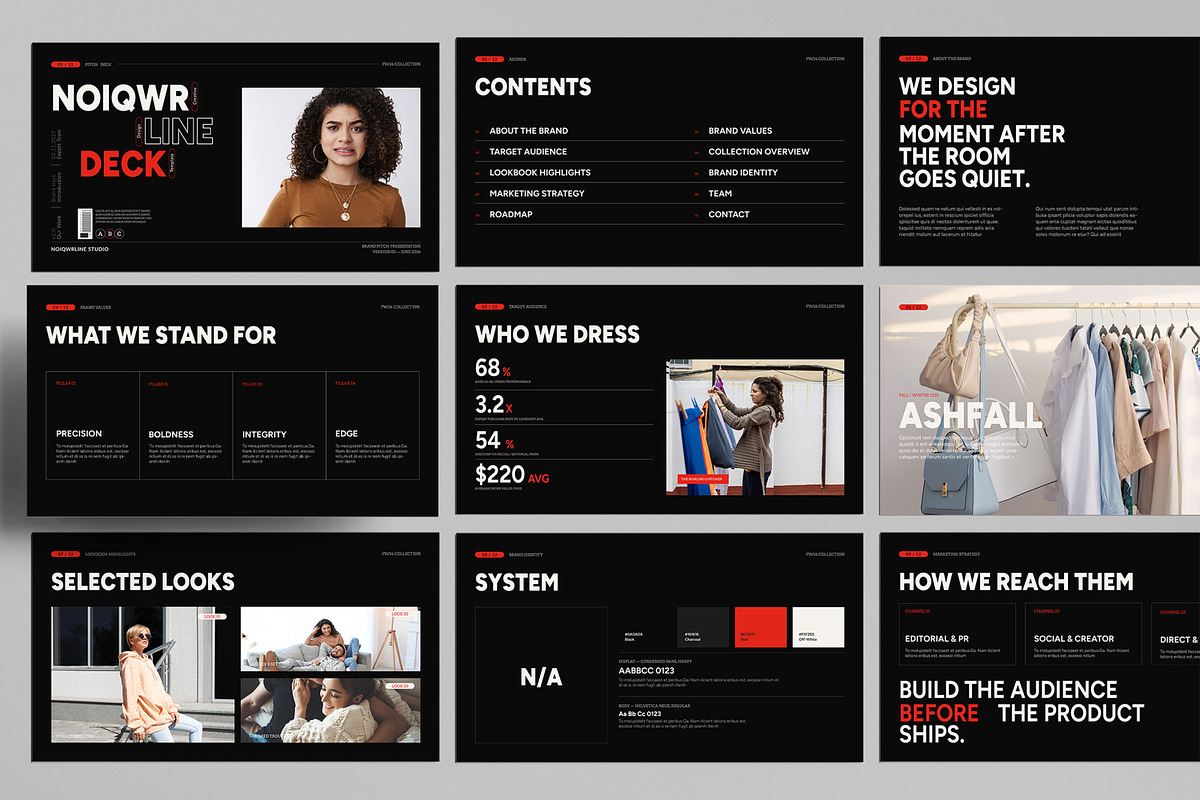Click the 02 / 12 badge on the Contents slide
This screenshot has height=800, width=1200.
489,59
